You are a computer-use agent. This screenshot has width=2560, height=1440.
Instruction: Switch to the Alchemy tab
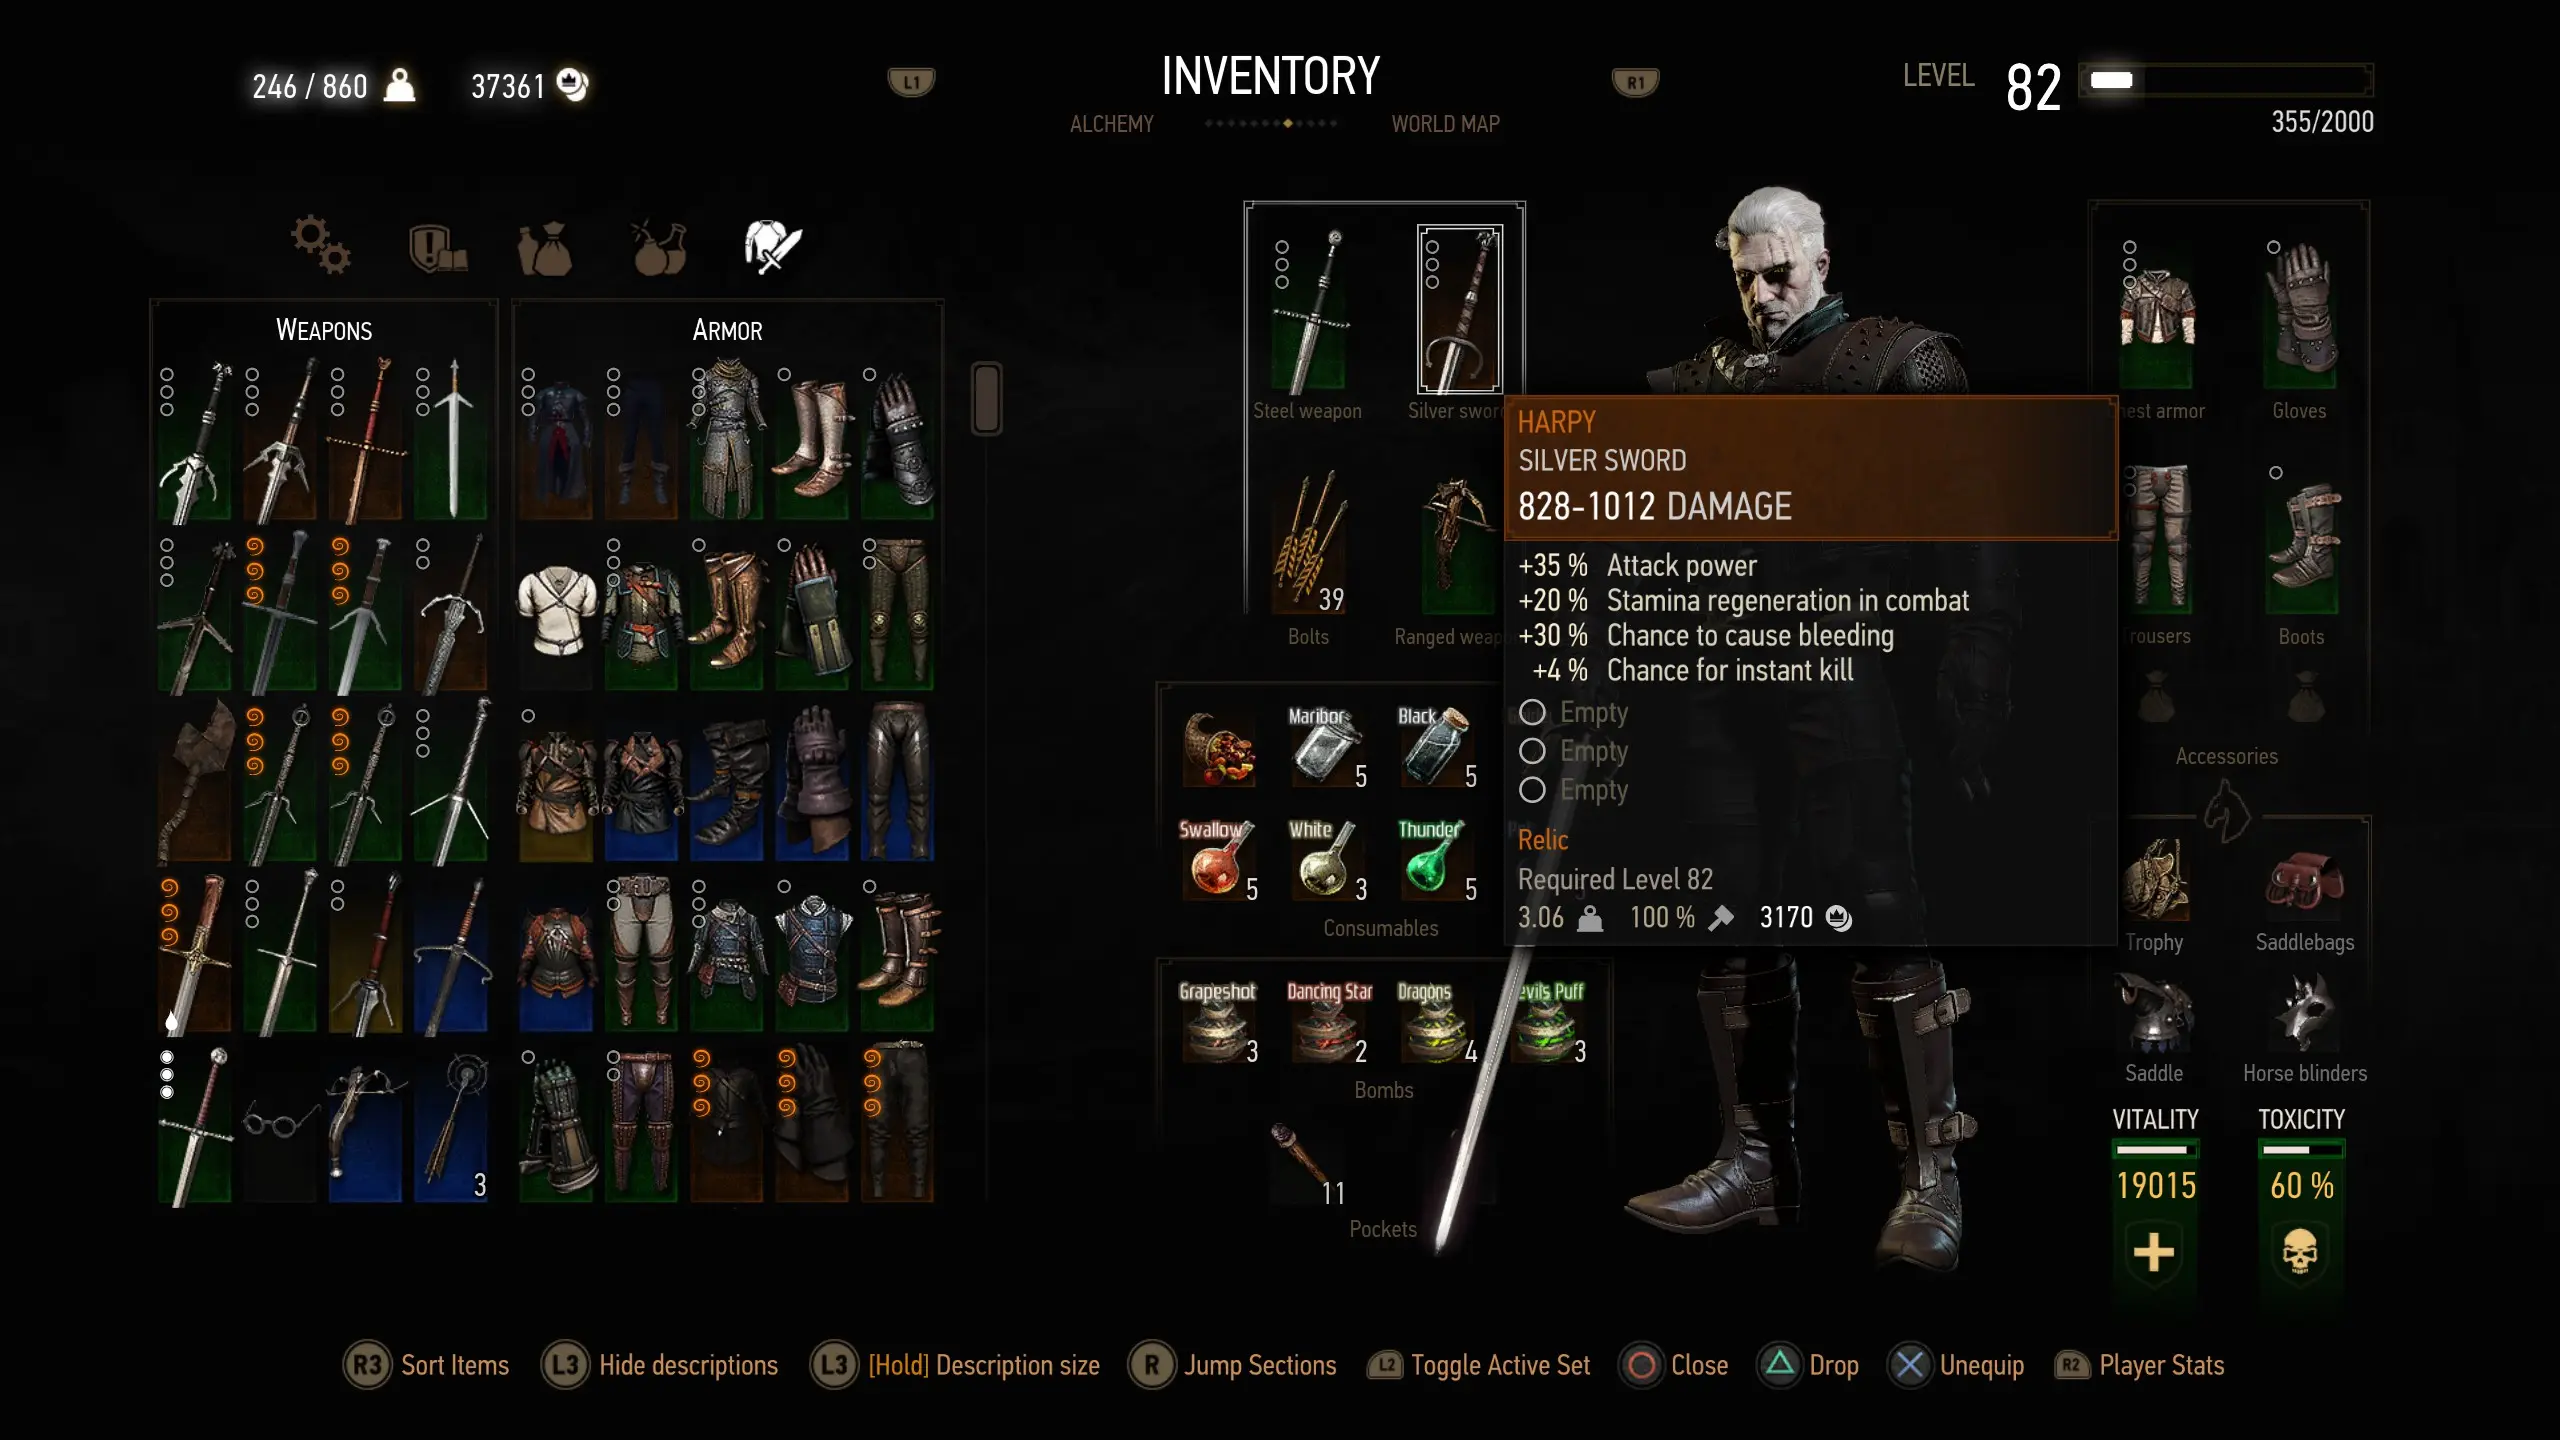pos(1111,124)
